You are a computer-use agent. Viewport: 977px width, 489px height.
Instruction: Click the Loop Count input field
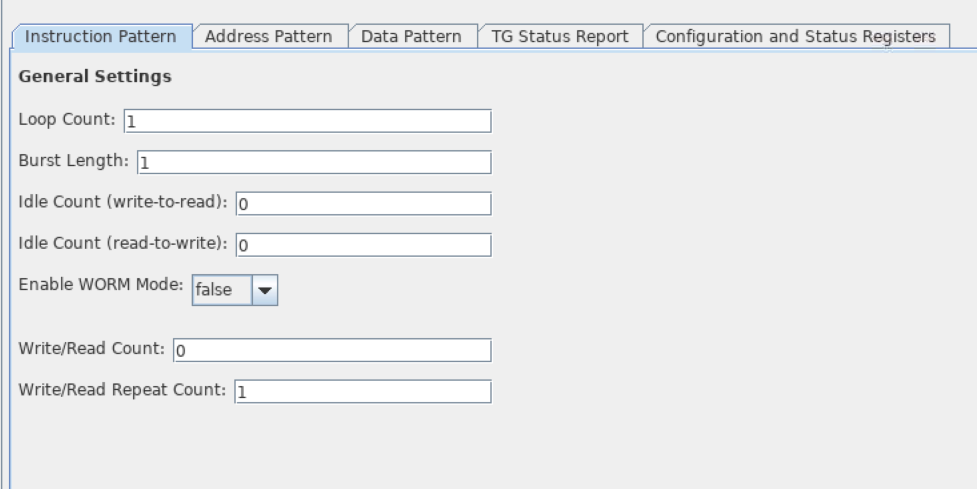pos(307,121)
